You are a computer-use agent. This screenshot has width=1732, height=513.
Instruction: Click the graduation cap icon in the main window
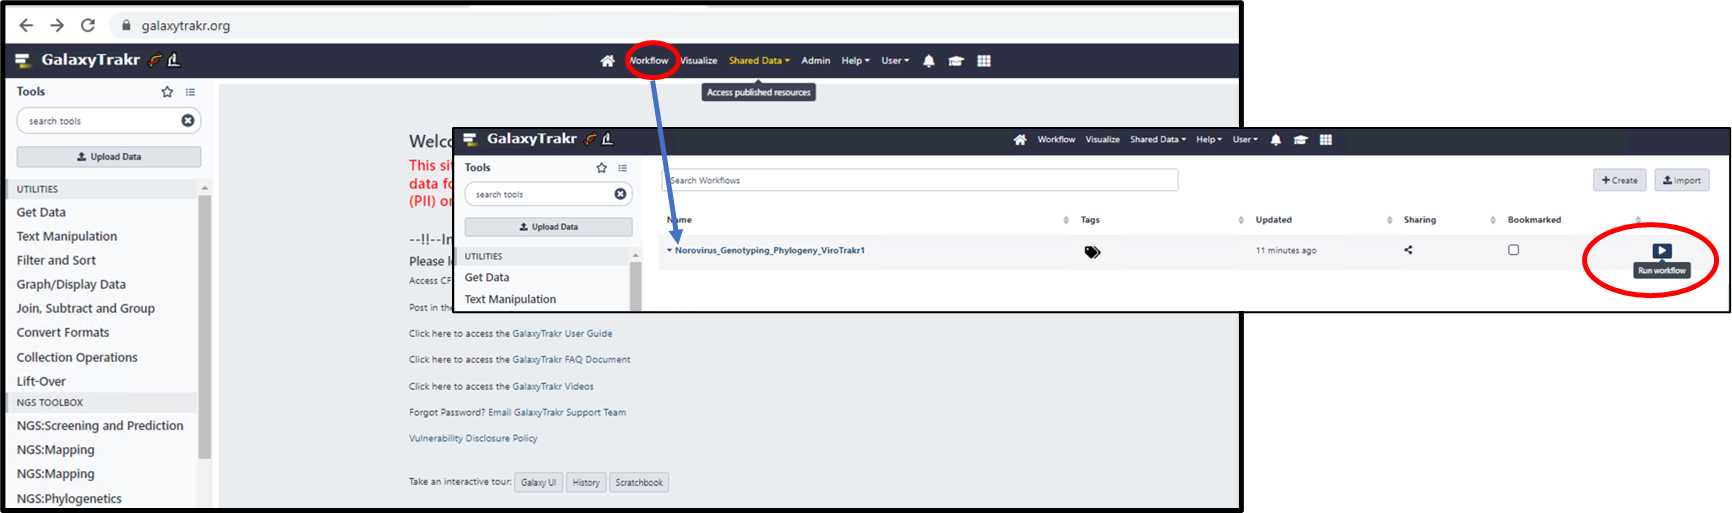[x=956, y=61]
